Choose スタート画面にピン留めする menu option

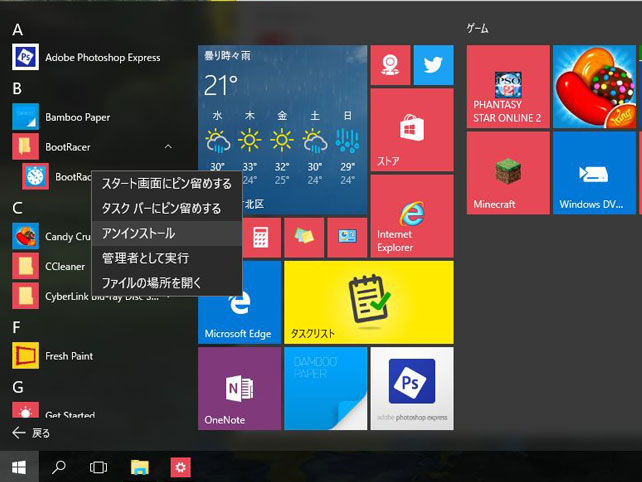coord(166,184)
